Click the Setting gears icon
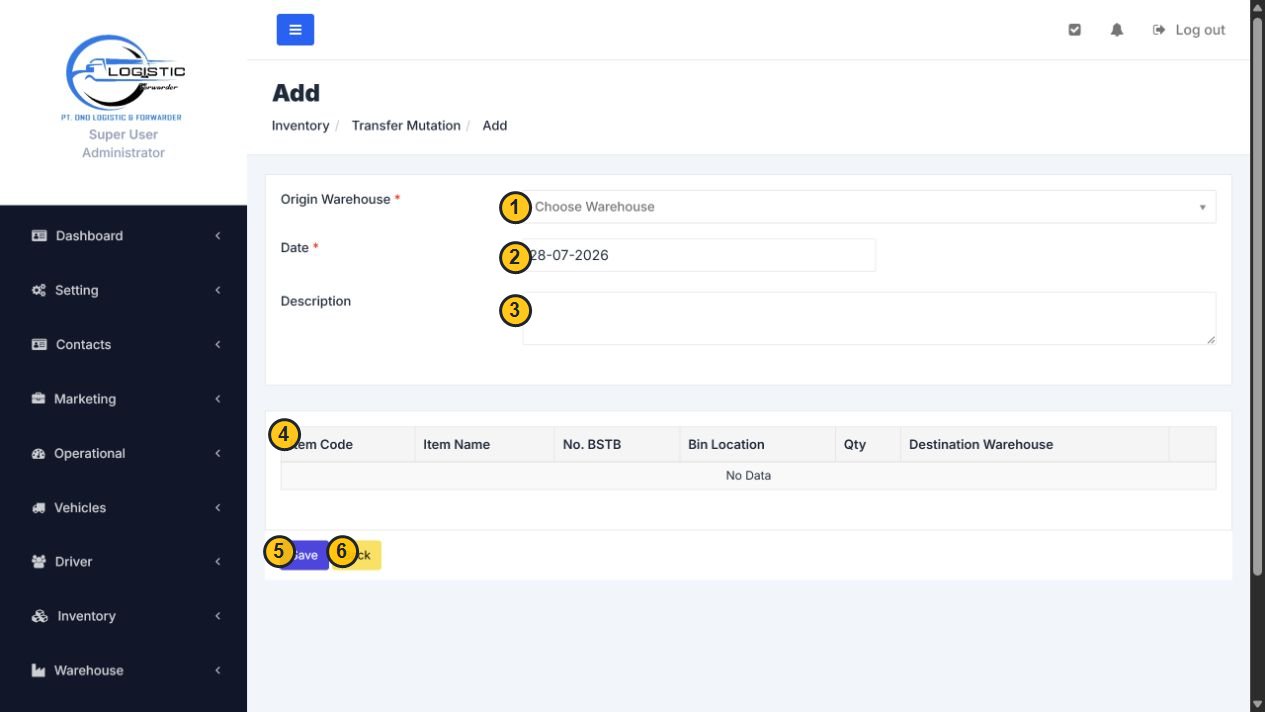The height and width of the screenshot is (712, 1265). point(39,290)
